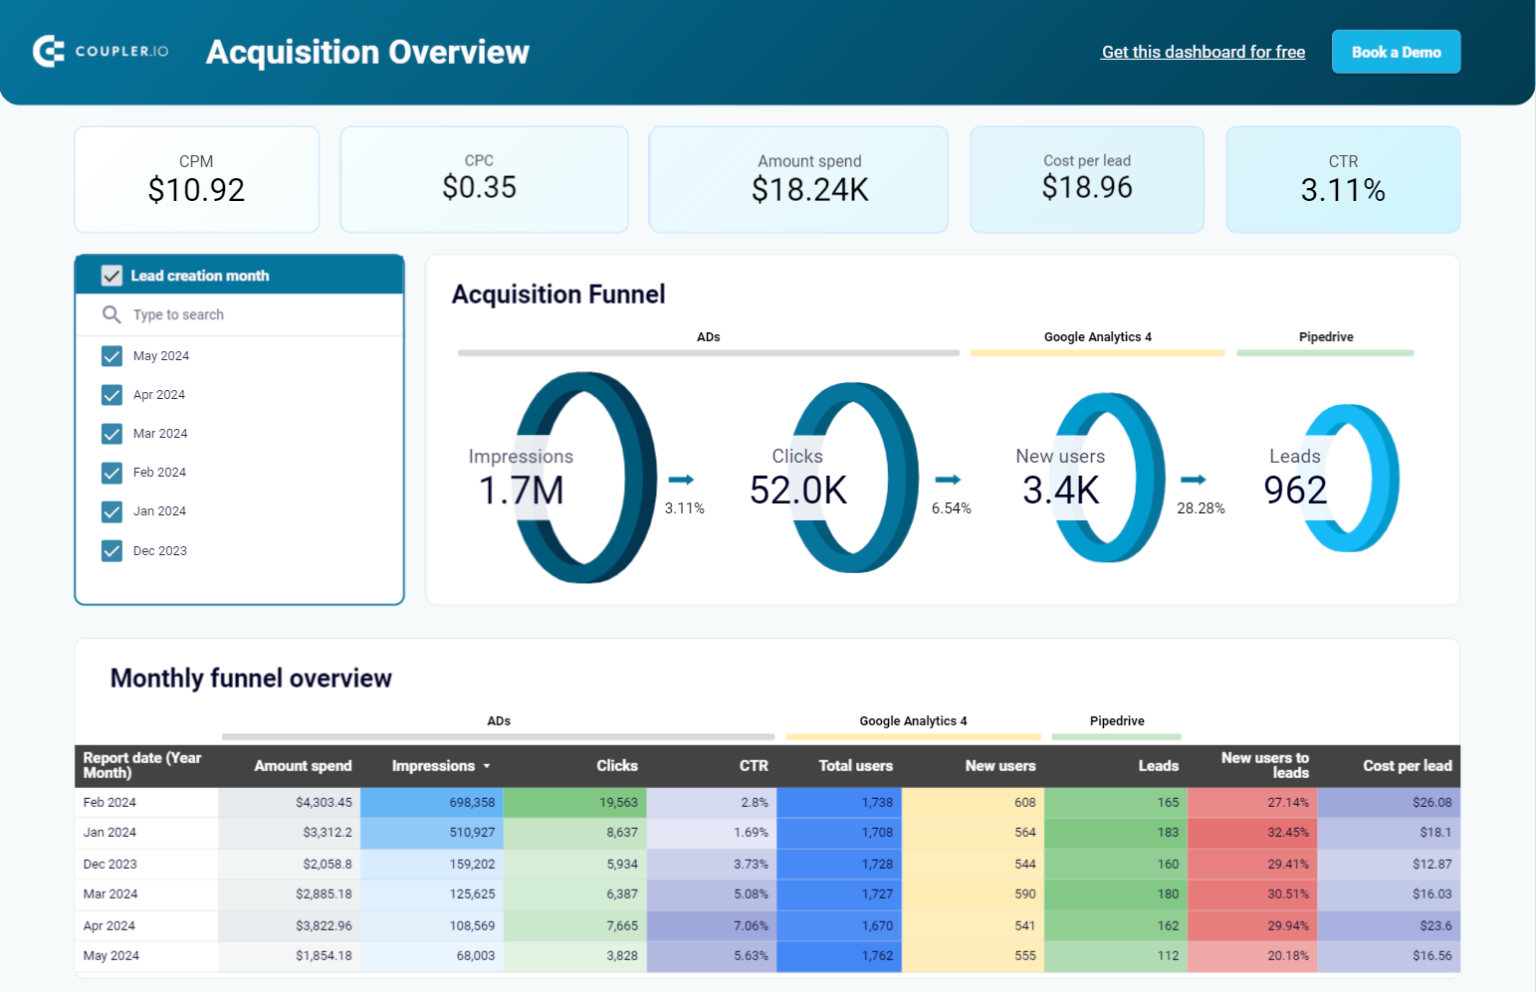
Task: Expand the Lead creation month filter list
Action: pos(200,275)
